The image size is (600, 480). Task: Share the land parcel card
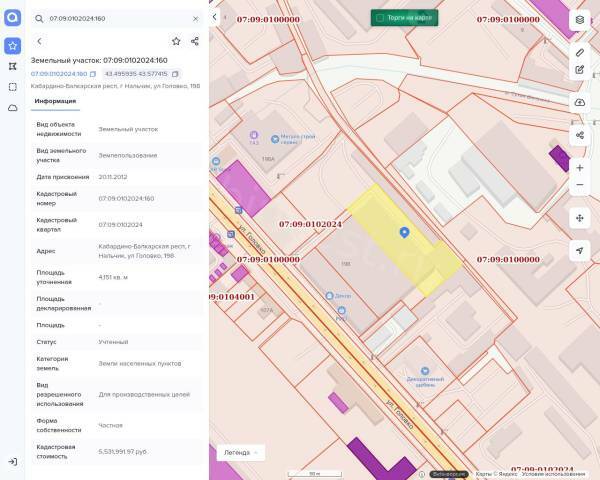195,41
